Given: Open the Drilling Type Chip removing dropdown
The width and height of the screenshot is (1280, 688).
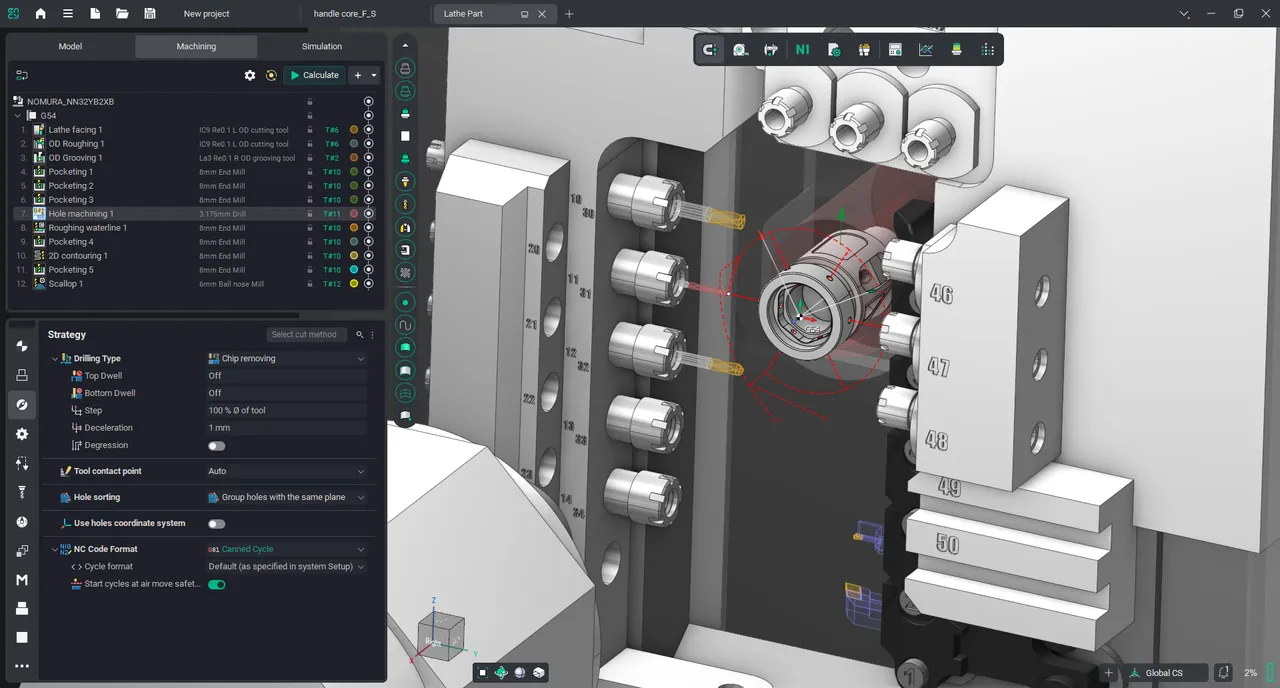Looking at the screenshot, I should pyautogui.click(x=286, y=358).
